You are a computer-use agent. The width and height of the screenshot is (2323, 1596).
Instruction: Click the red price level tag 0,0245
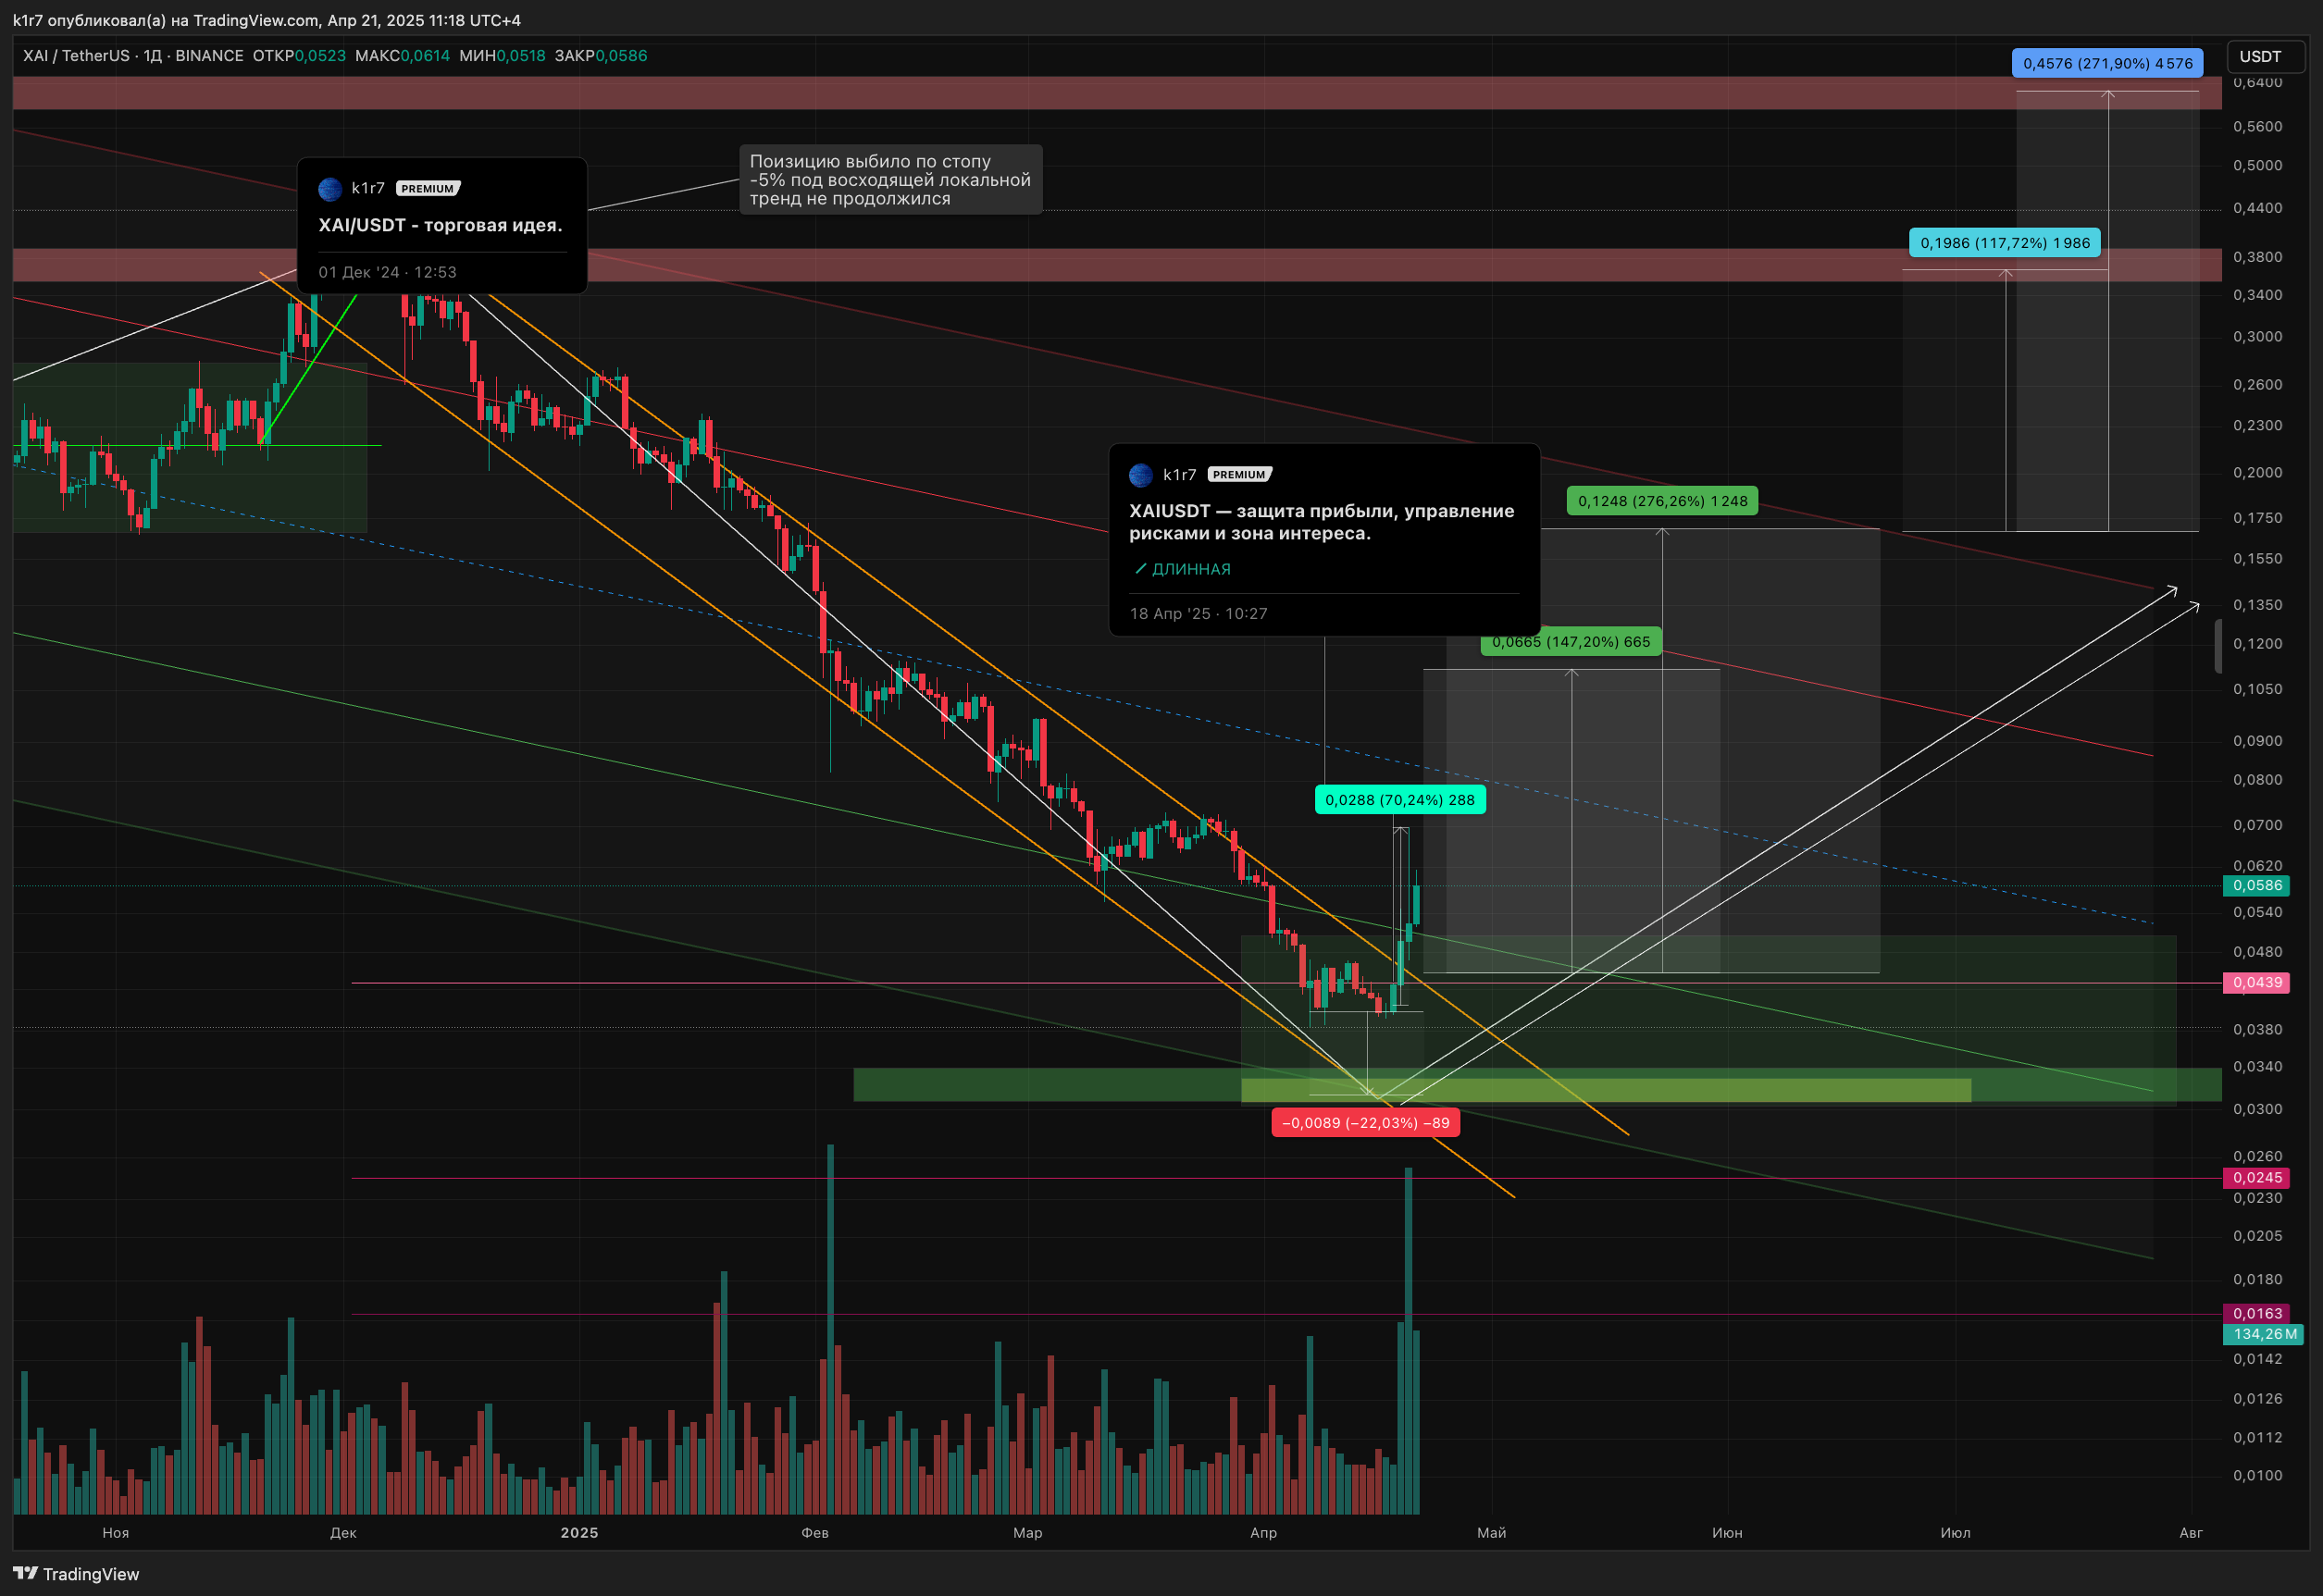2256,1178
